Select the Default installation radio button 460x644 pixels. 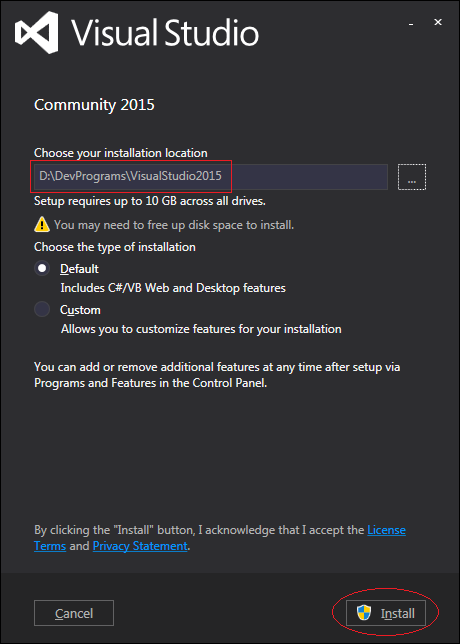[x=42, y=269]
